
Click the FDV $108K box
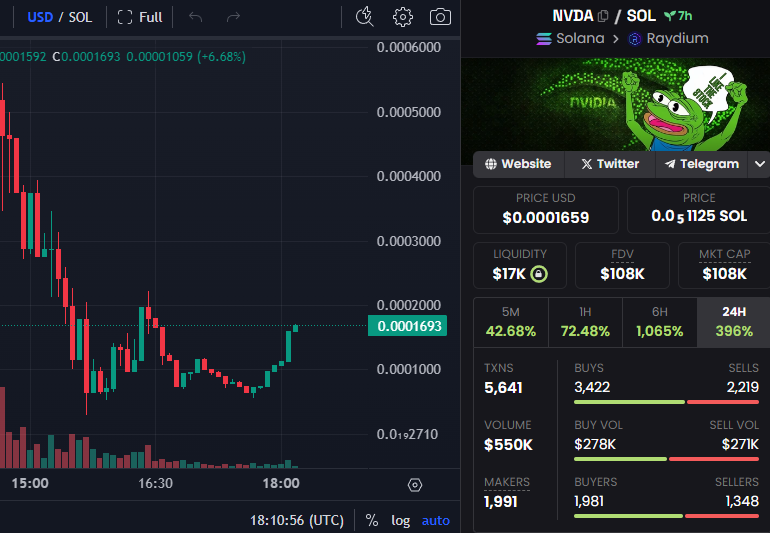pyautogui.click(x=622, y=265)
